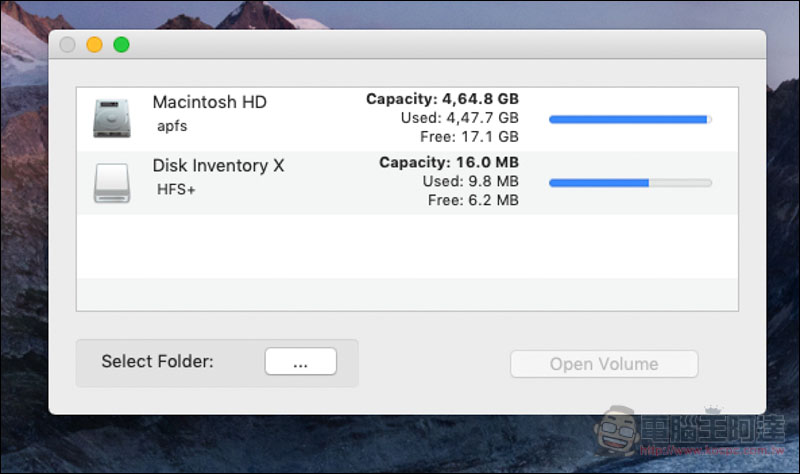Click the Macintosh HD usage bar

coord(630,119)
